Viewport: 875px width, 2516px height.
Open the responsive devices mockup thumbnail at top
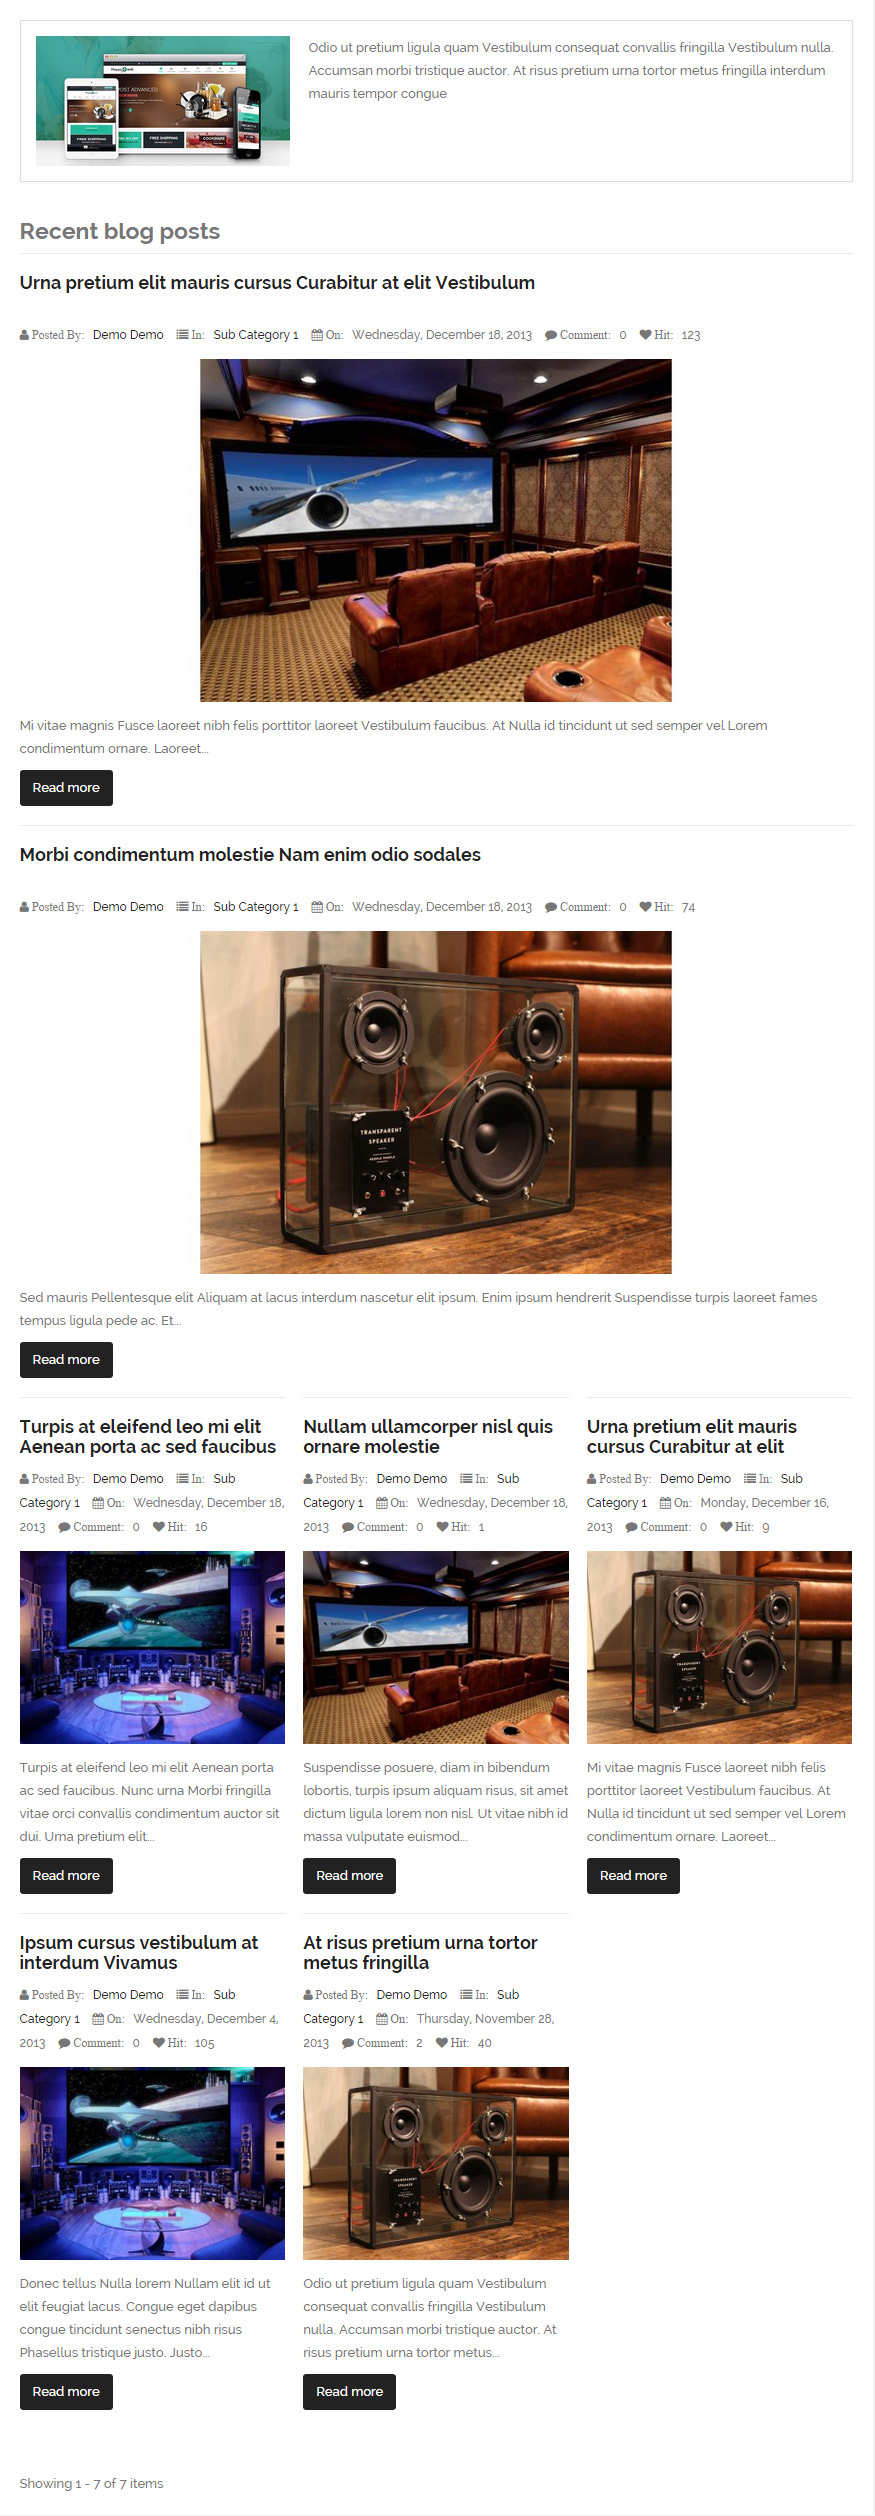coord(163,101)
